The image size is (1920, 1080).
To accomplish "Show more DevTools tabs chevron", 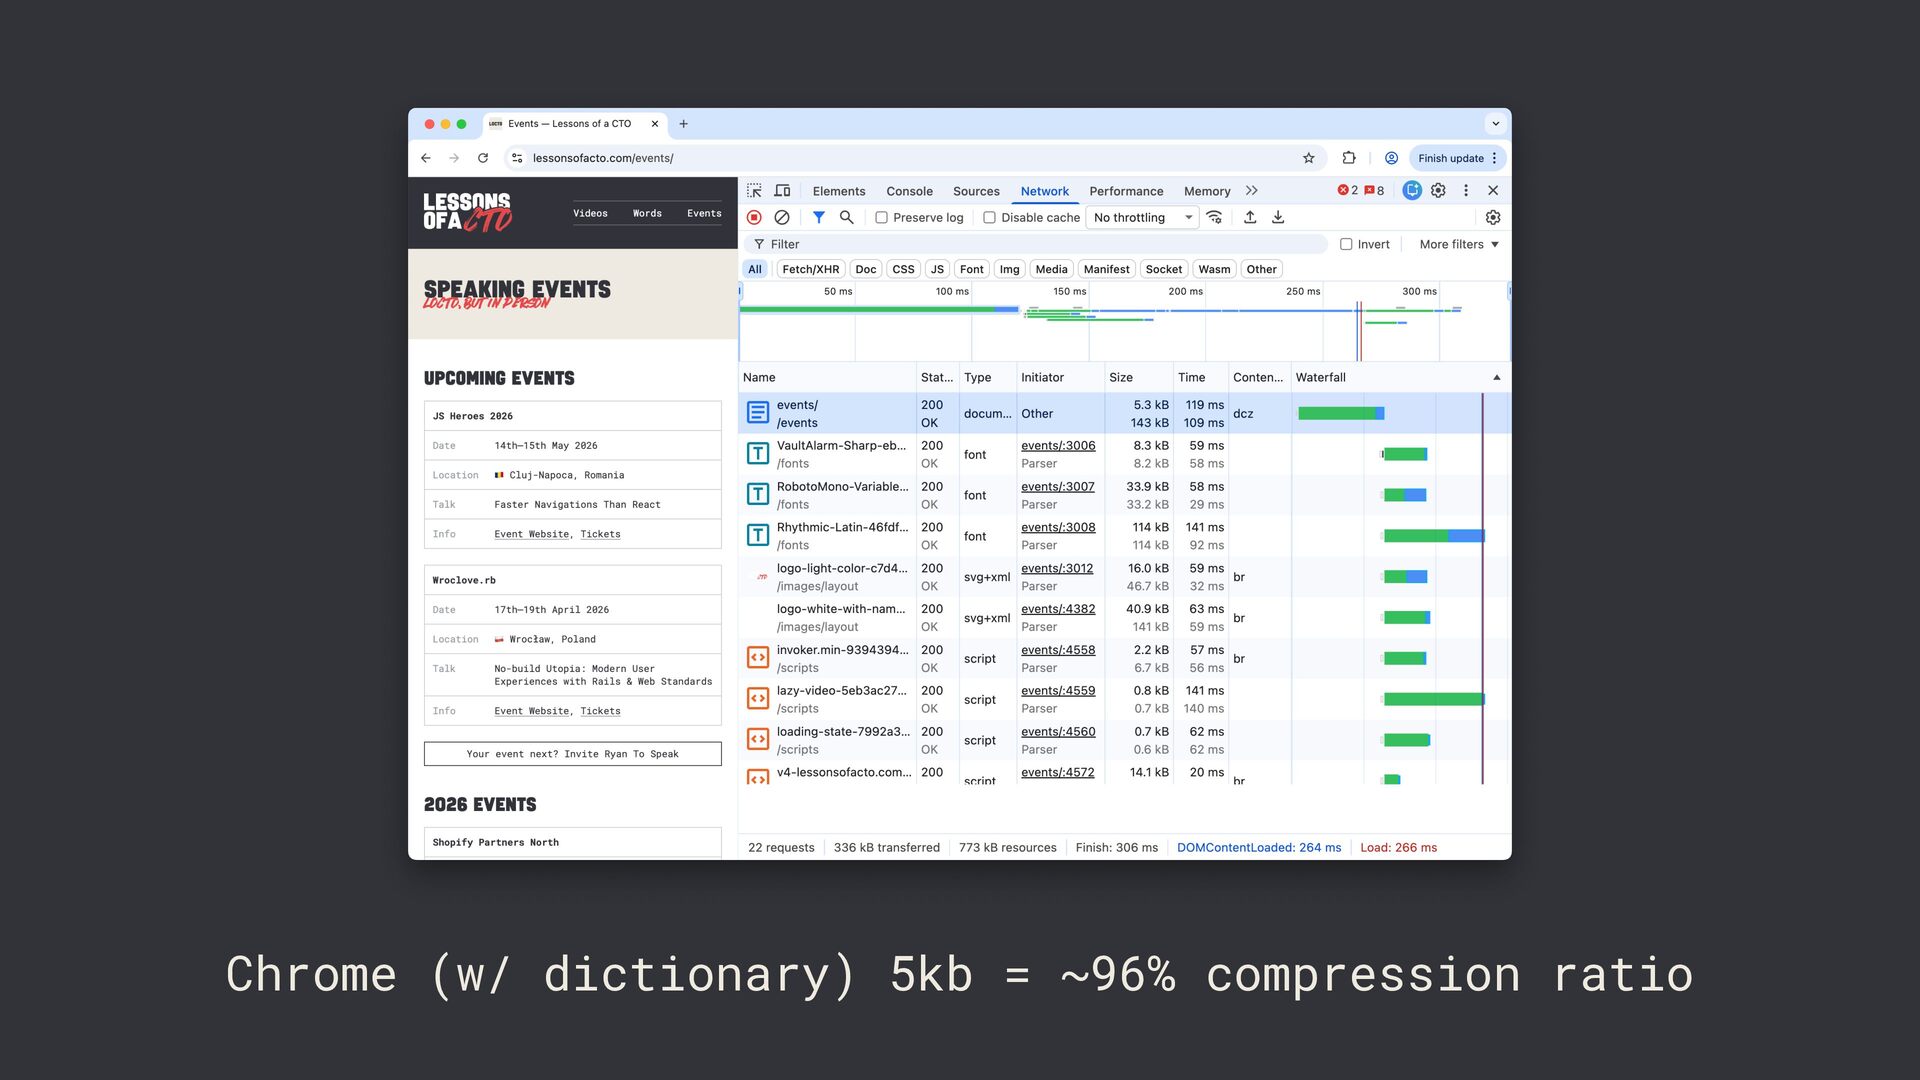I will pyautogui.click(x=1251, y=191).
